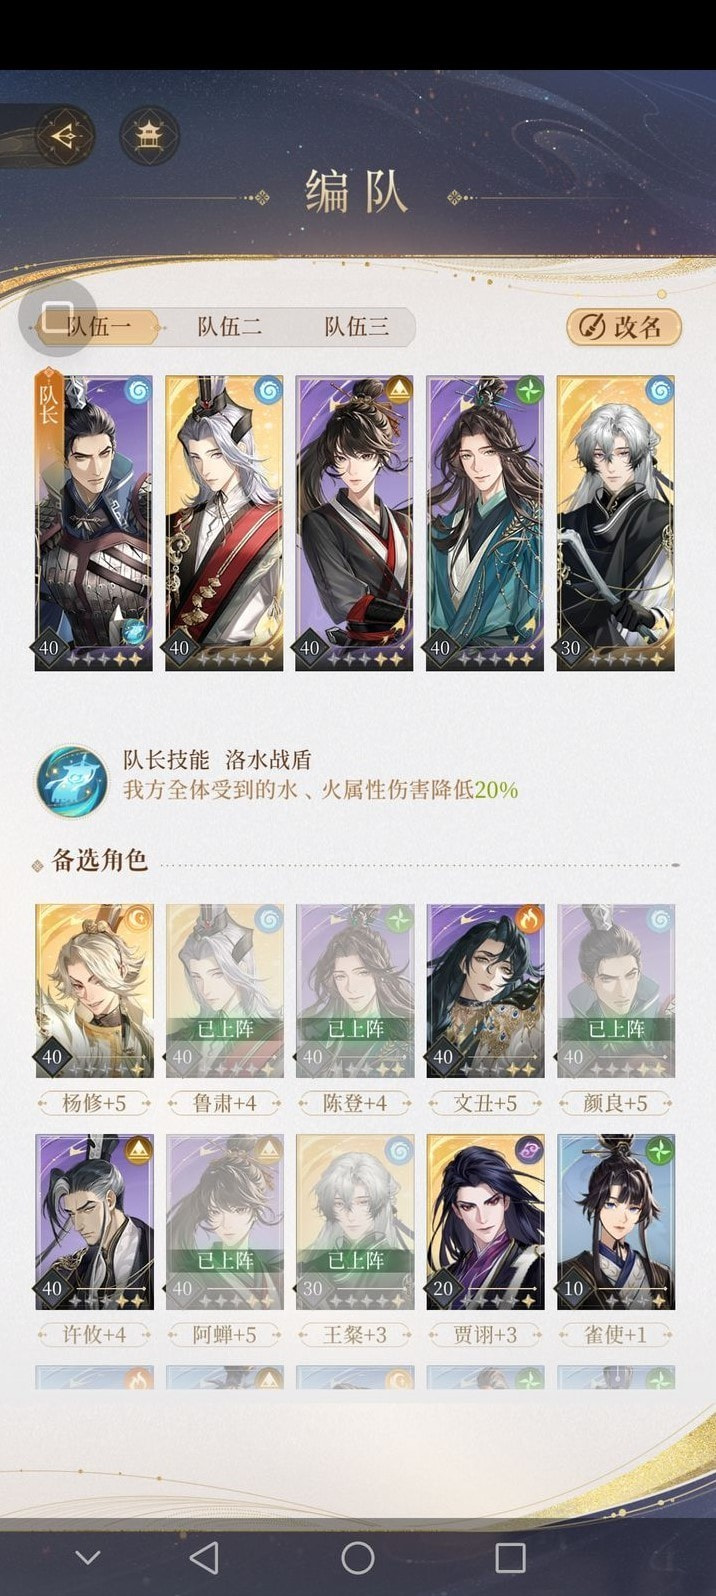The width and height of the screenshot is (716, 1596).
Task: Switch to 队伍二 tab
Action: (229, 327)
